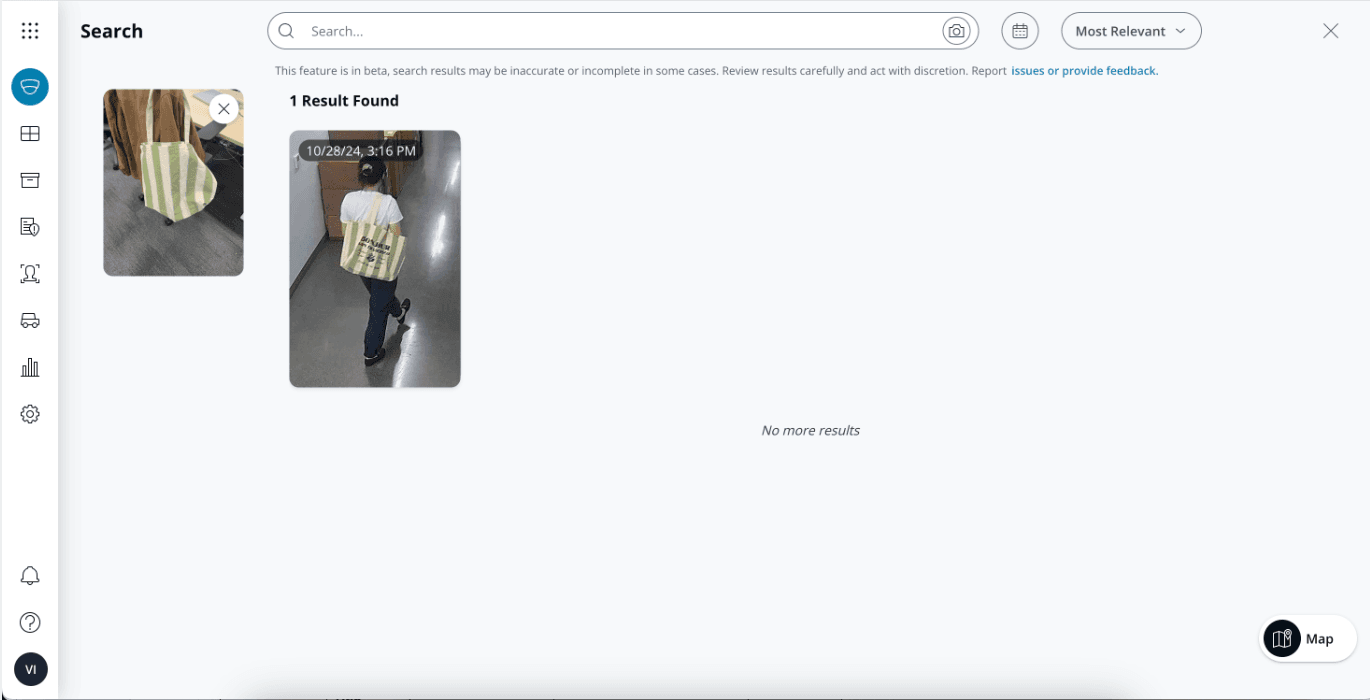This screenshot has height=700, width=1370.
Task: Open the Help question mark icon
Action: [30, 622]
